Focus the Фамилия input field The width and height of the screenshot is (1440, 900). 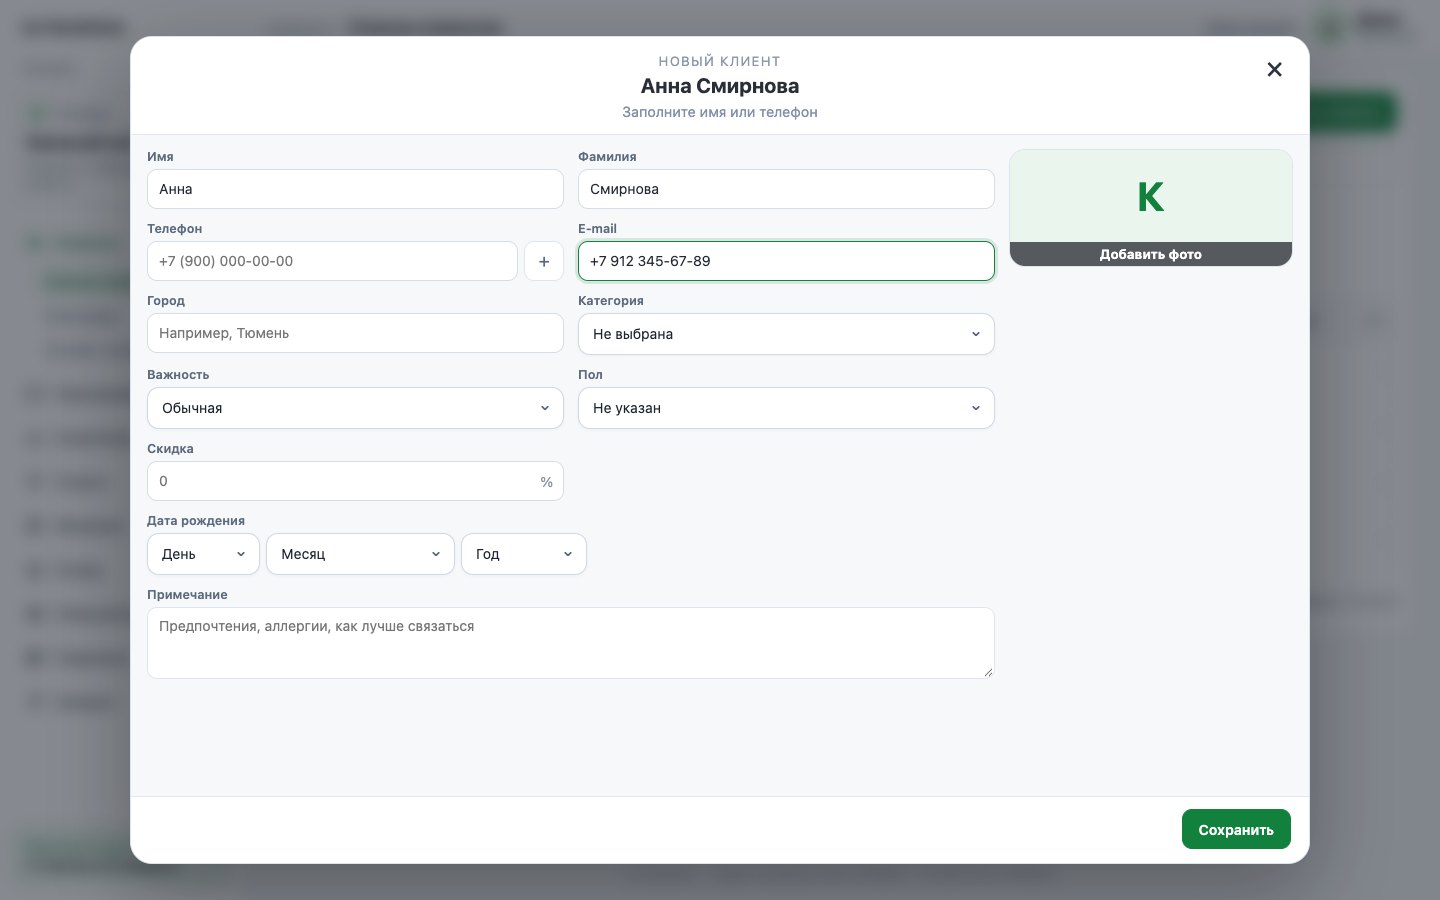pyautogui.click(x=786, y=189)
